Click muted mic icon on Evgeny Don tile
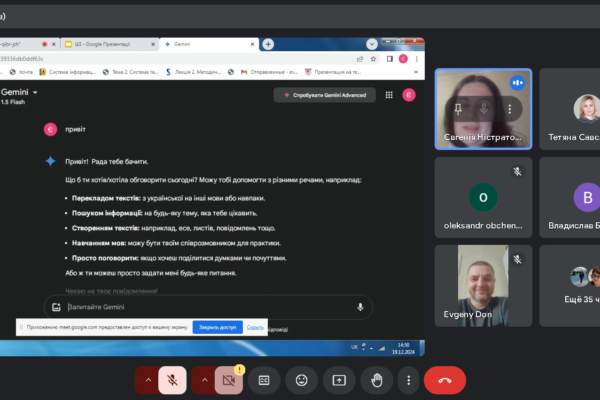This screenshot has width=600, height=400. 517,260
